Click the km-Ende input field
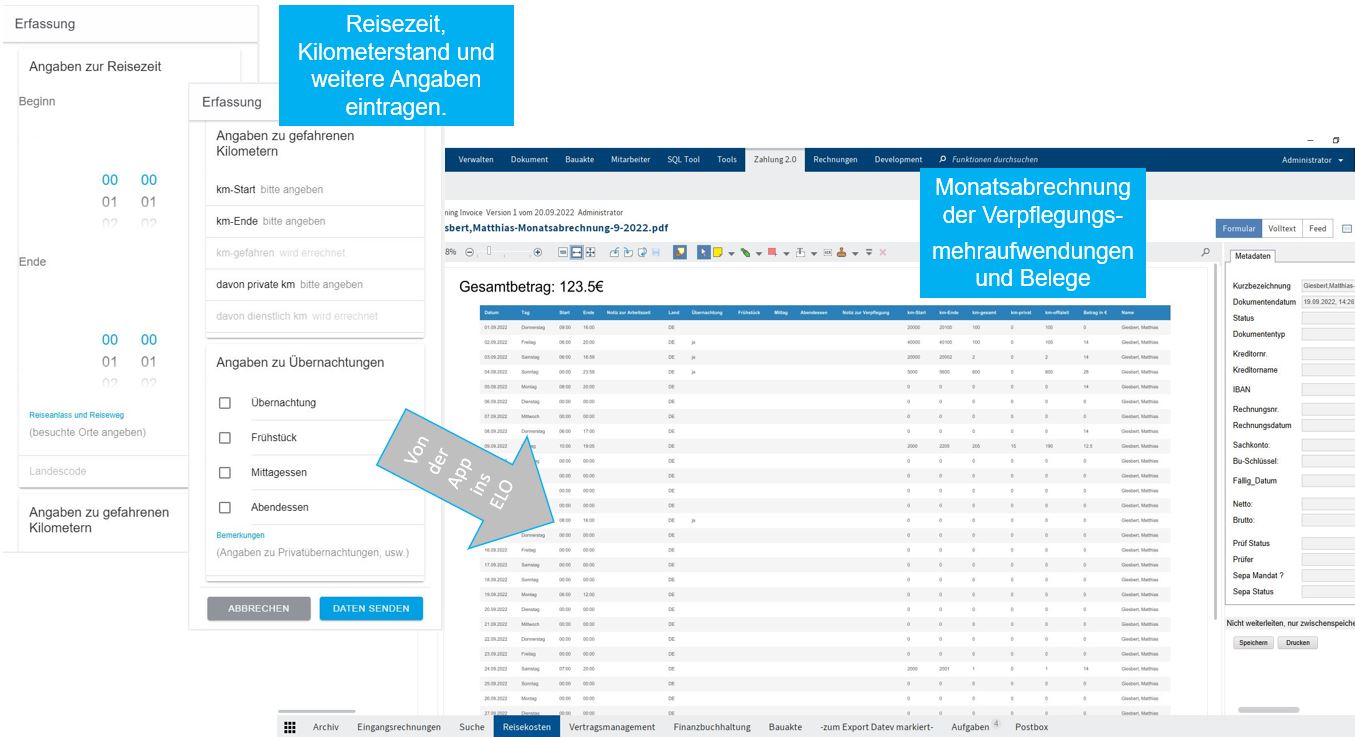 pyautogui.click(x=315, y=221)
